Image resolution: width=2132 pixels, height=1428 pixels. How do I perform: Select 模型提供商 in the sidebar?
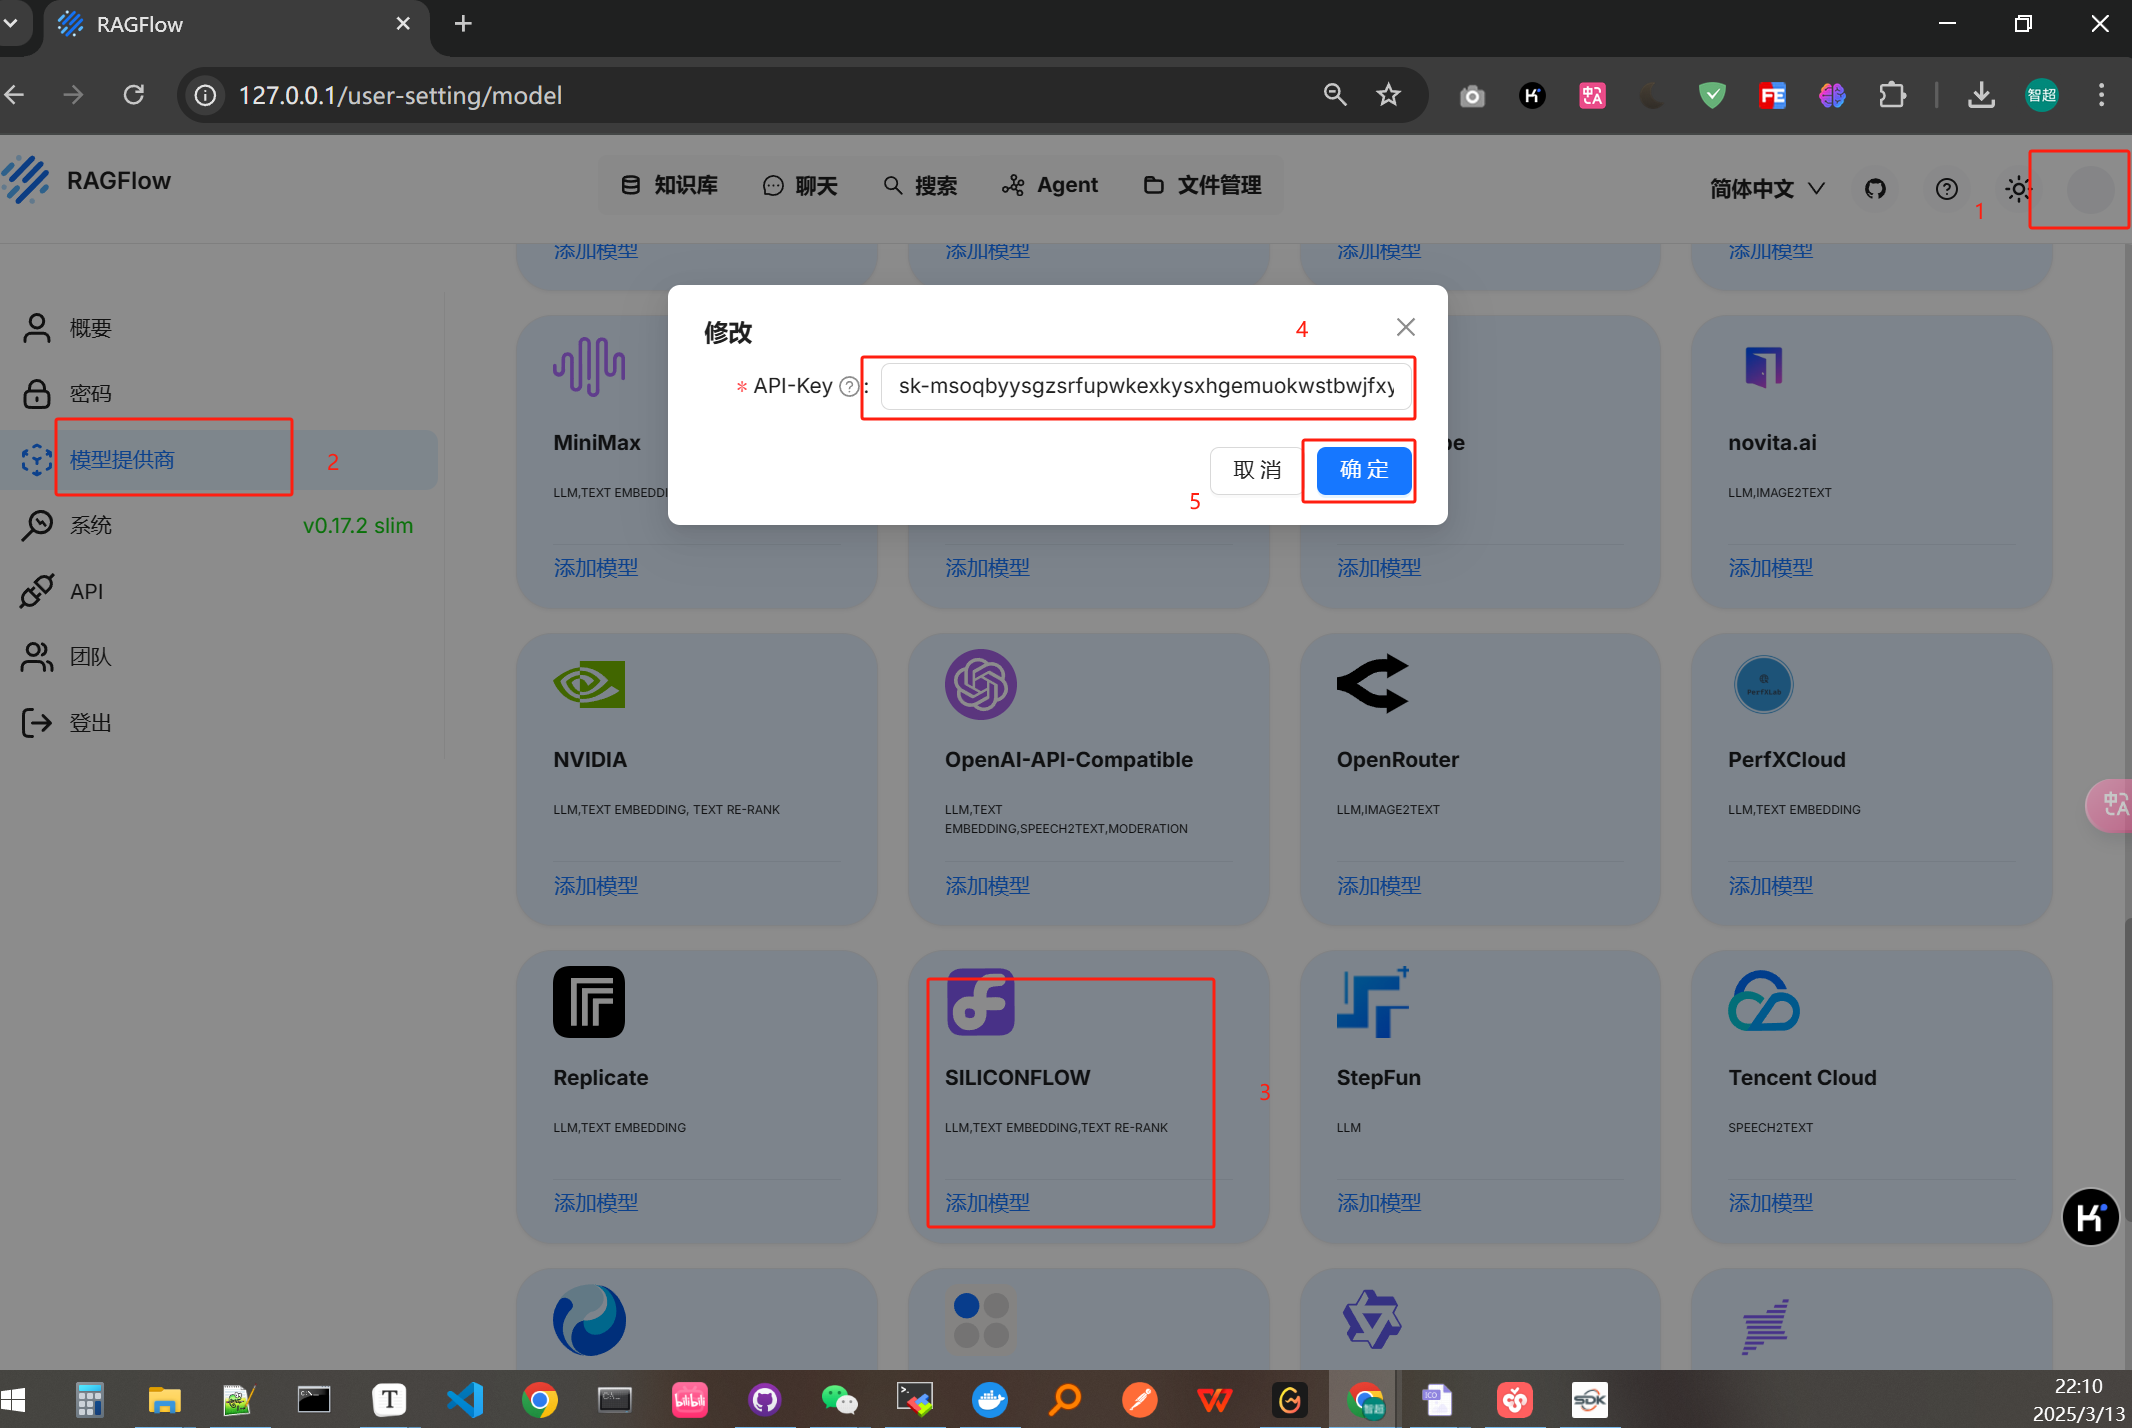[122, 460]
